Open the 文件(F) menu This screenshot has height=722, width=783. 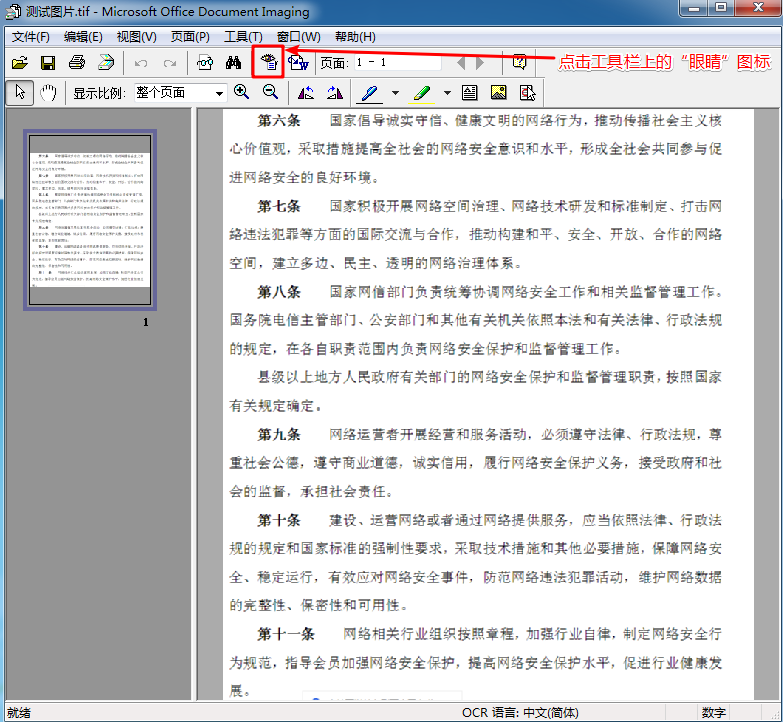click(x=30, y=37)
